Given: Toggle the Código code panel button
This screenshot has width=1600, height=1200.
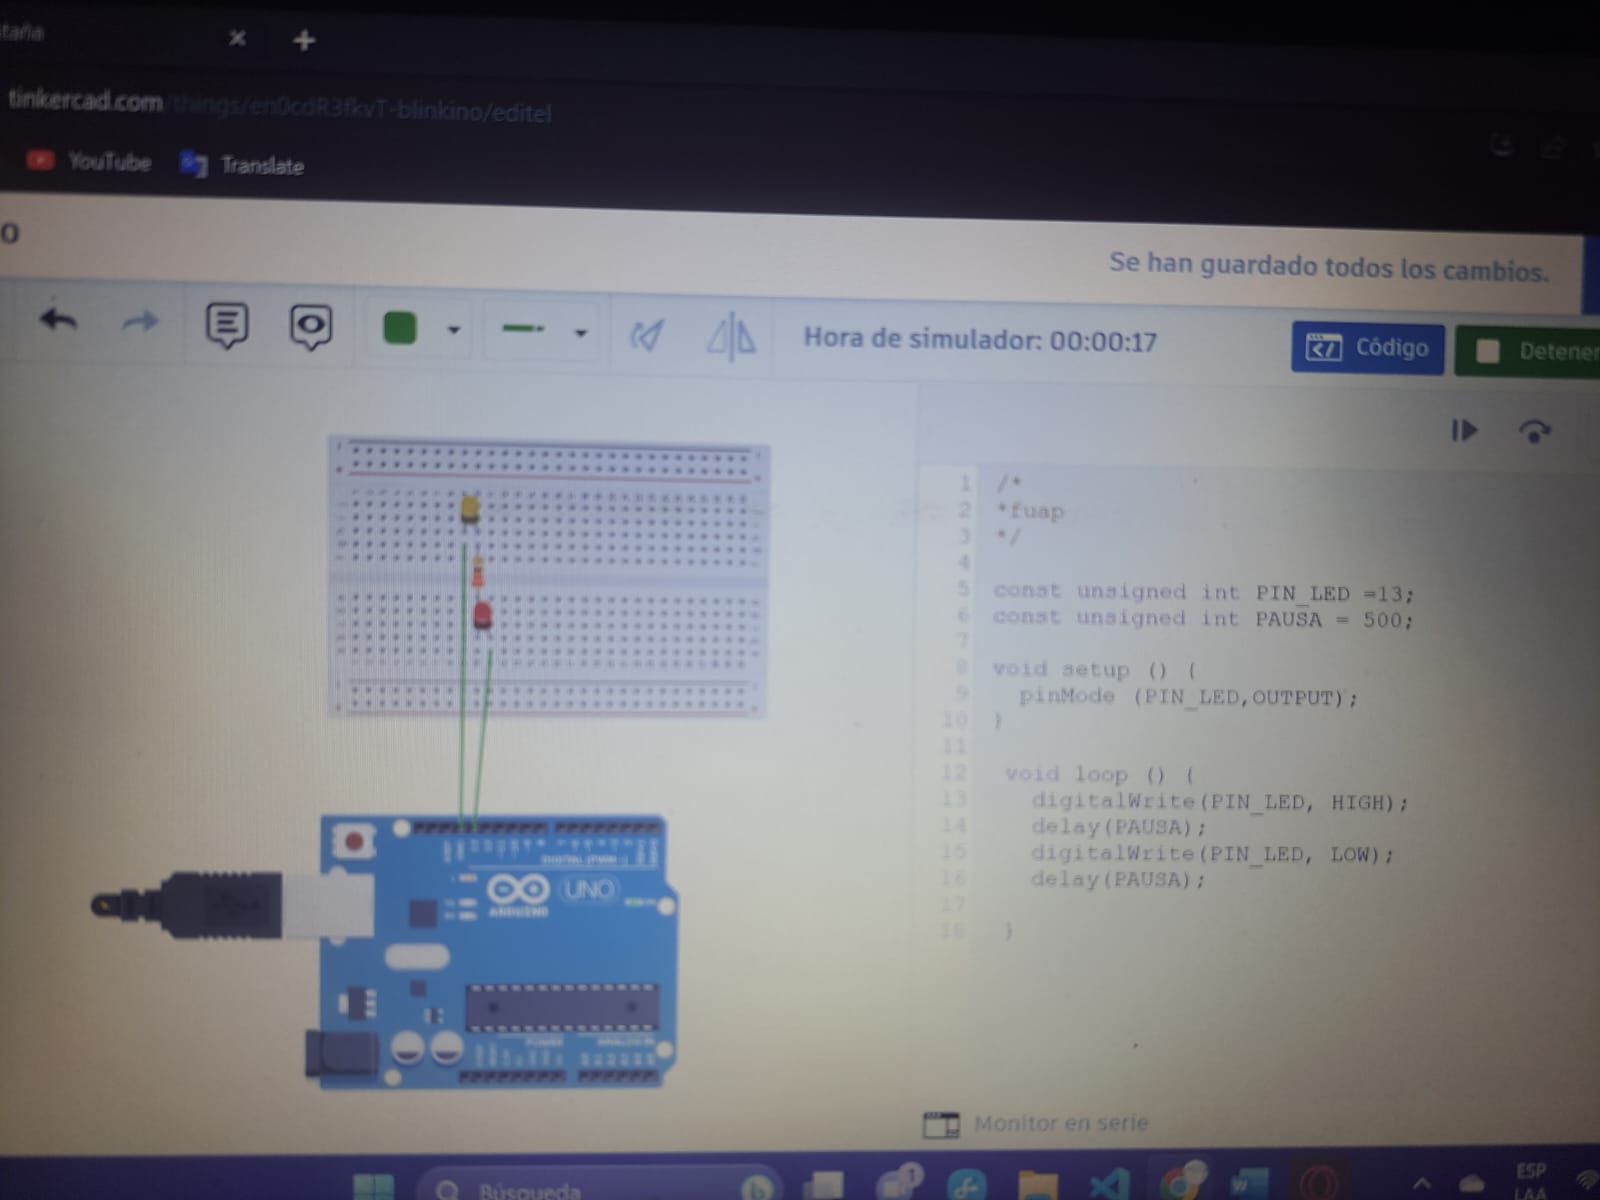Looking at the screenshot, I should (x=1367, y=348).
